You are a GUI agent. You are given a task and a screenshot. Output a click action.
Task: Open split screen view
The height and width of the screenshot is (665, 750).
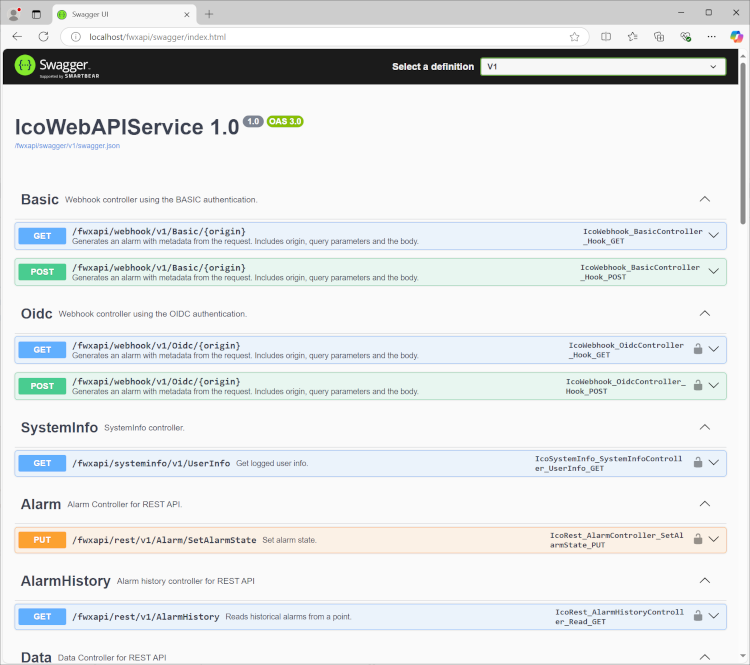(606, 37)
